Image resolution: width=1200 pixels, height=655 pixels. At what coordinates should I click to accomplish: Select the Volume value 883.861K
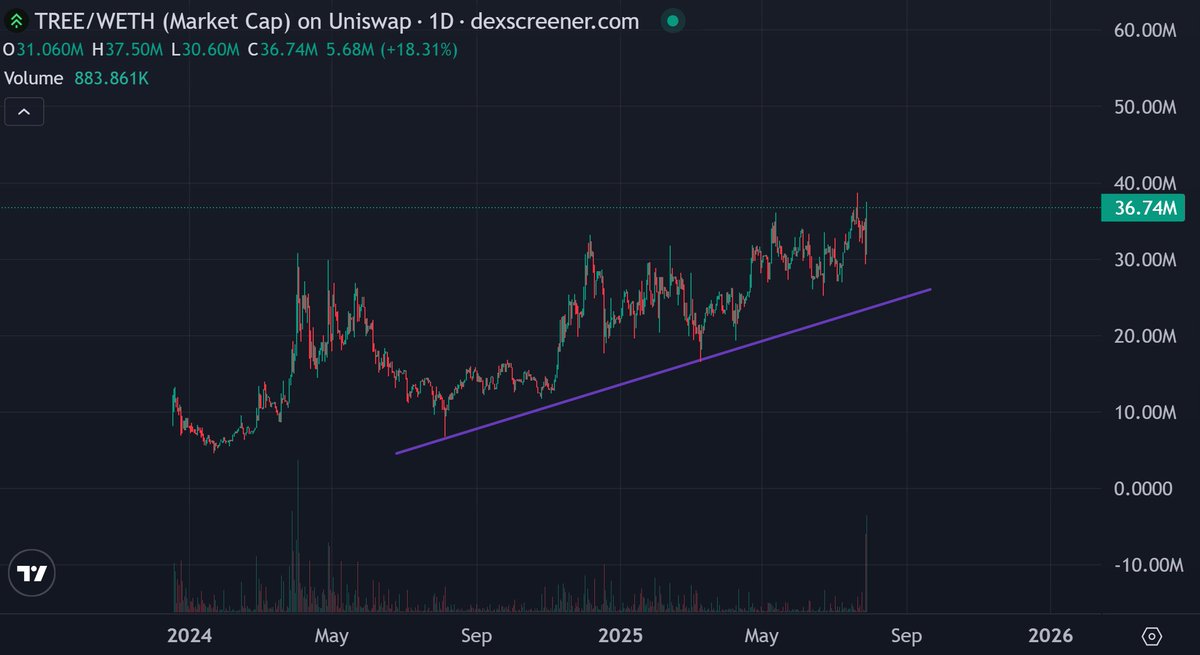(114, 77)
